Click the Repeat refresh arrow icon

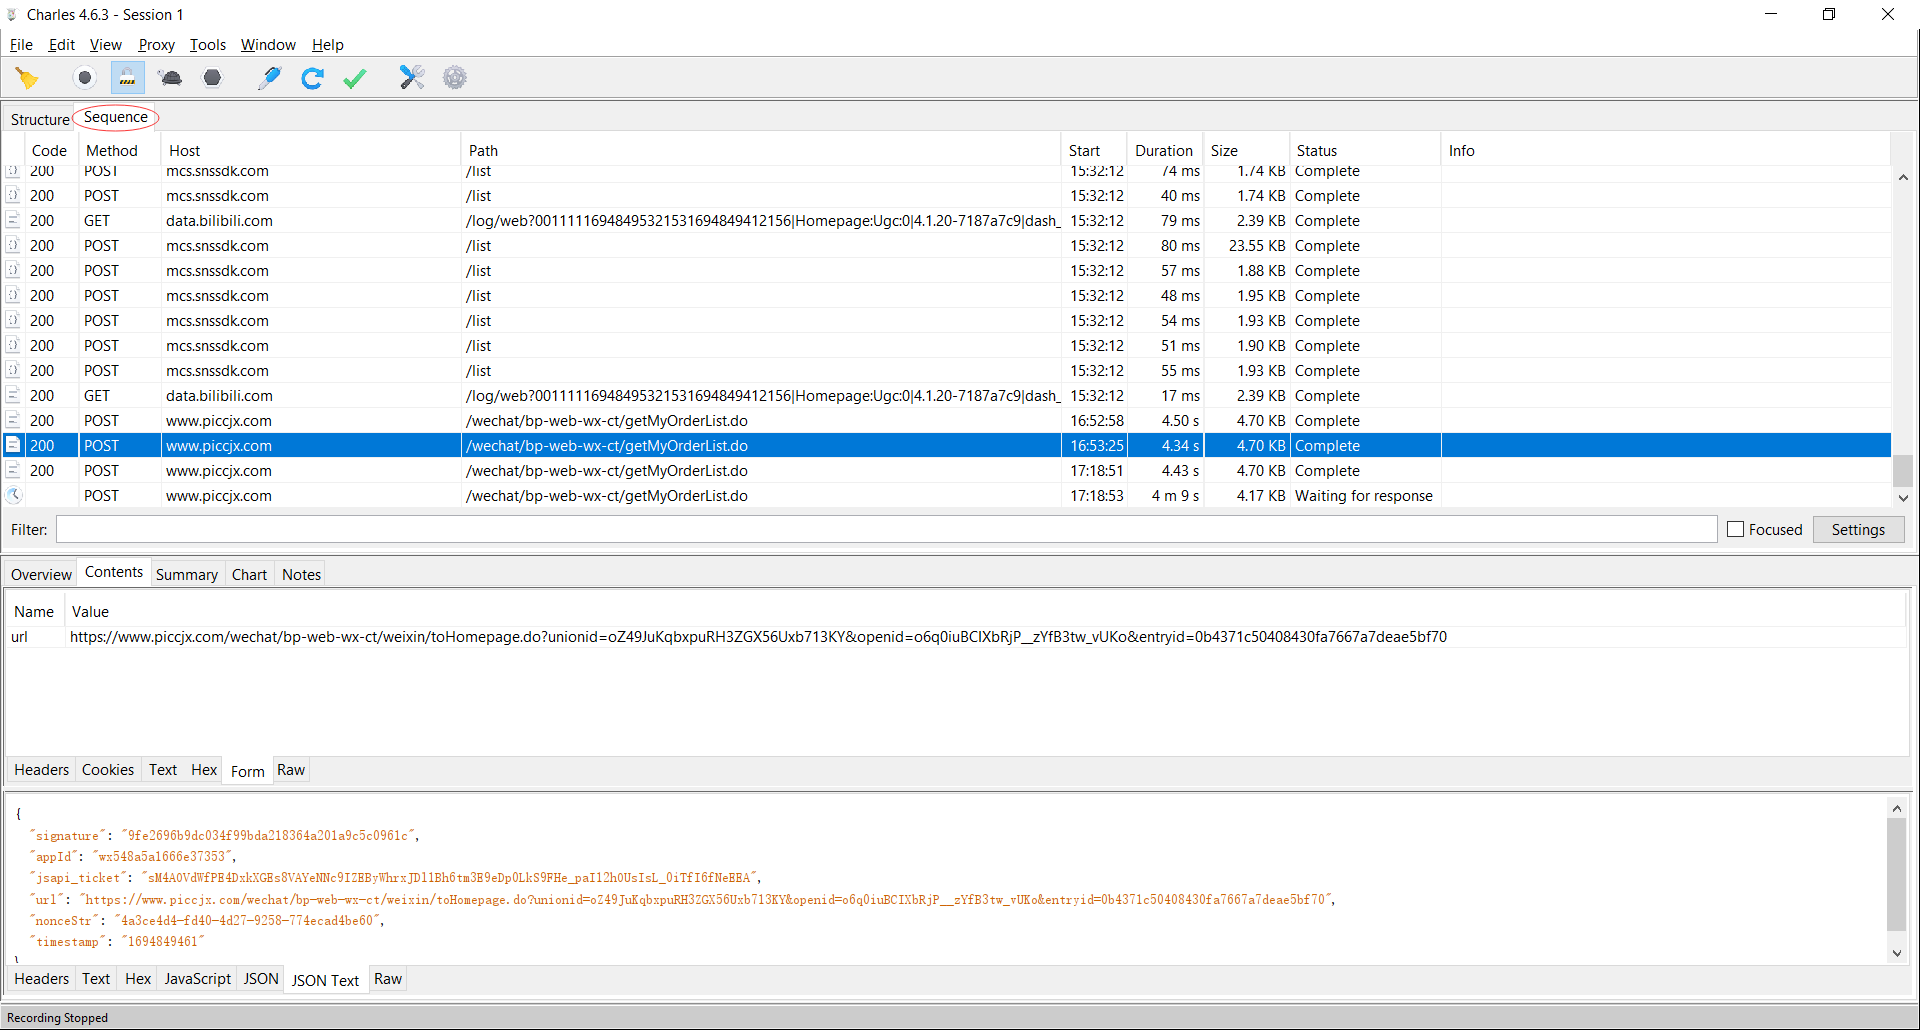pos(312,78)
